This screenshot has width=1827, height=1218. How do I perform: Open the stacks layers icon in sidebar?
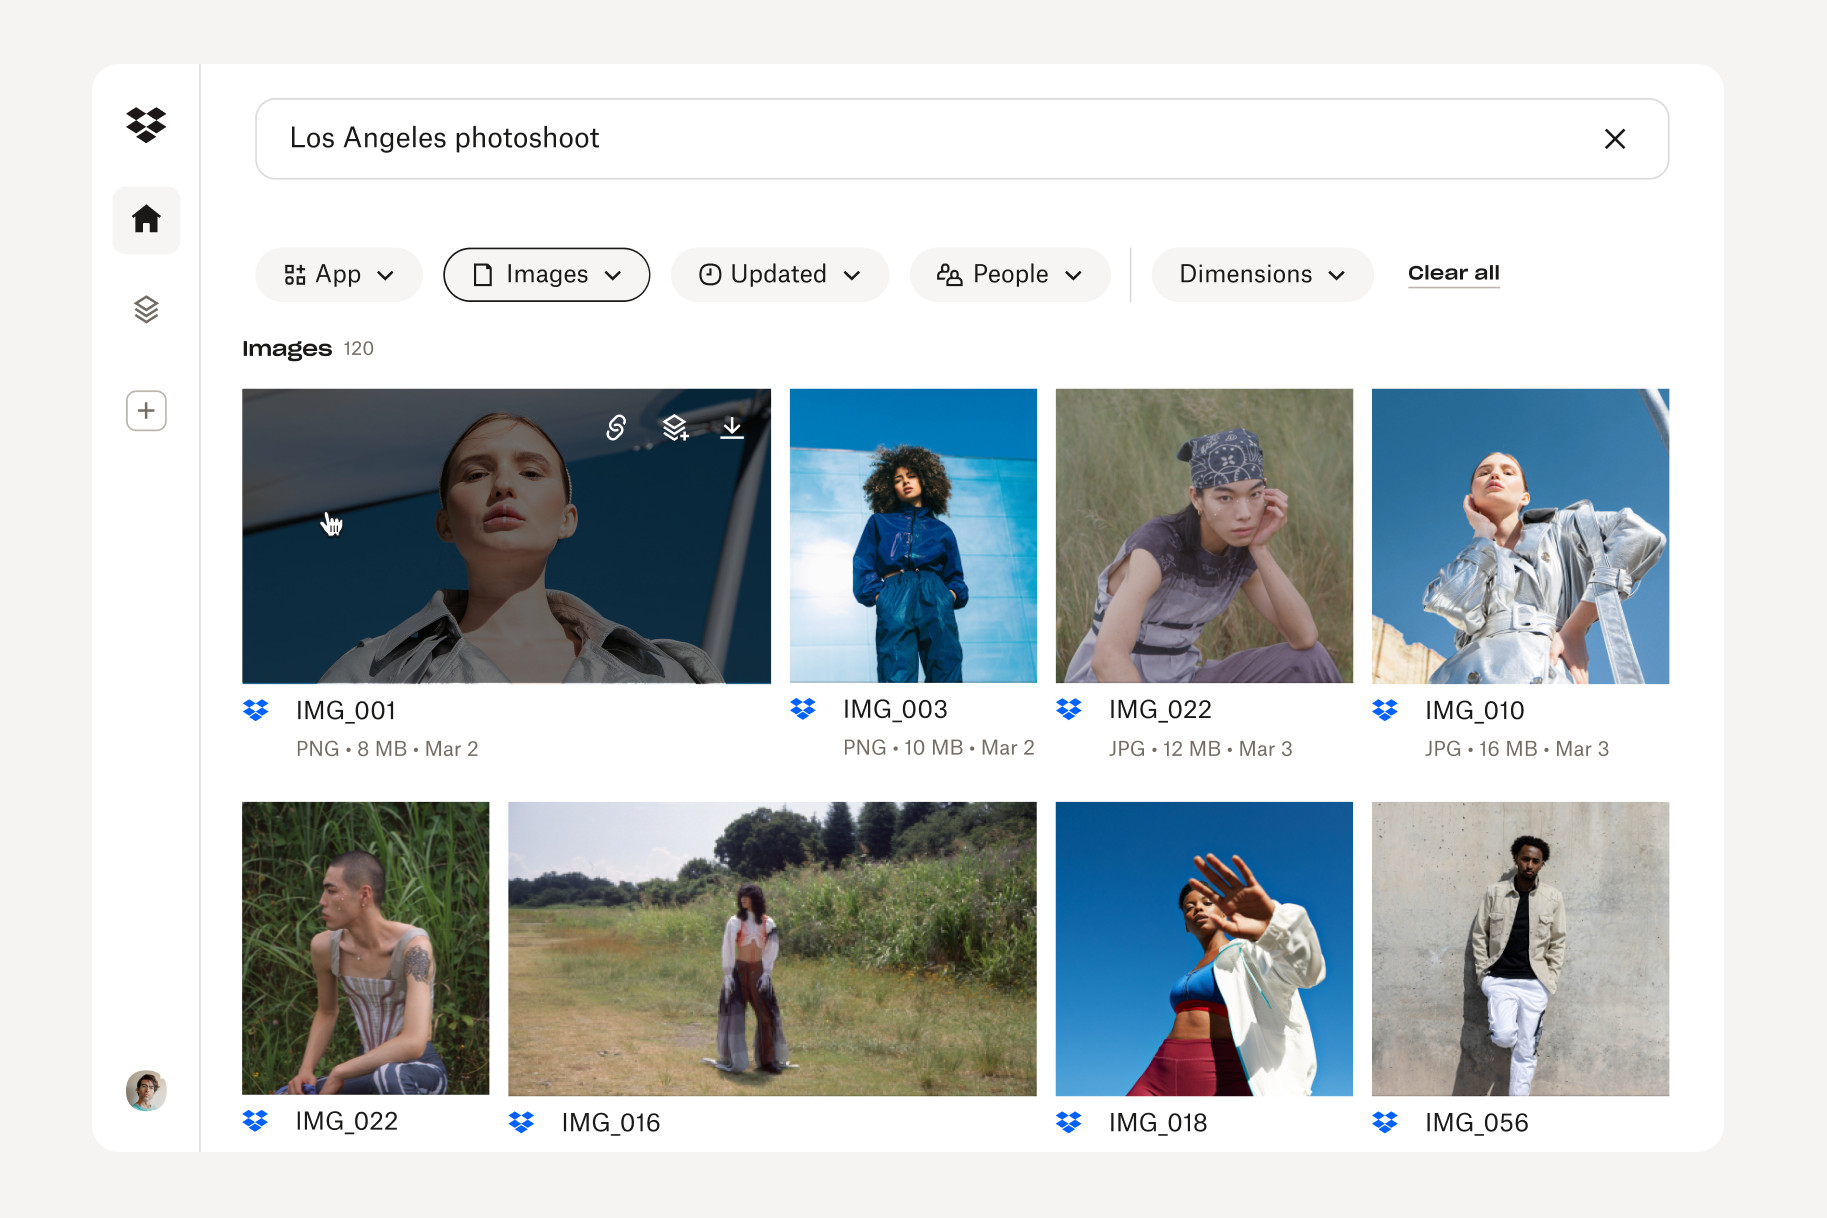[146, 310]
